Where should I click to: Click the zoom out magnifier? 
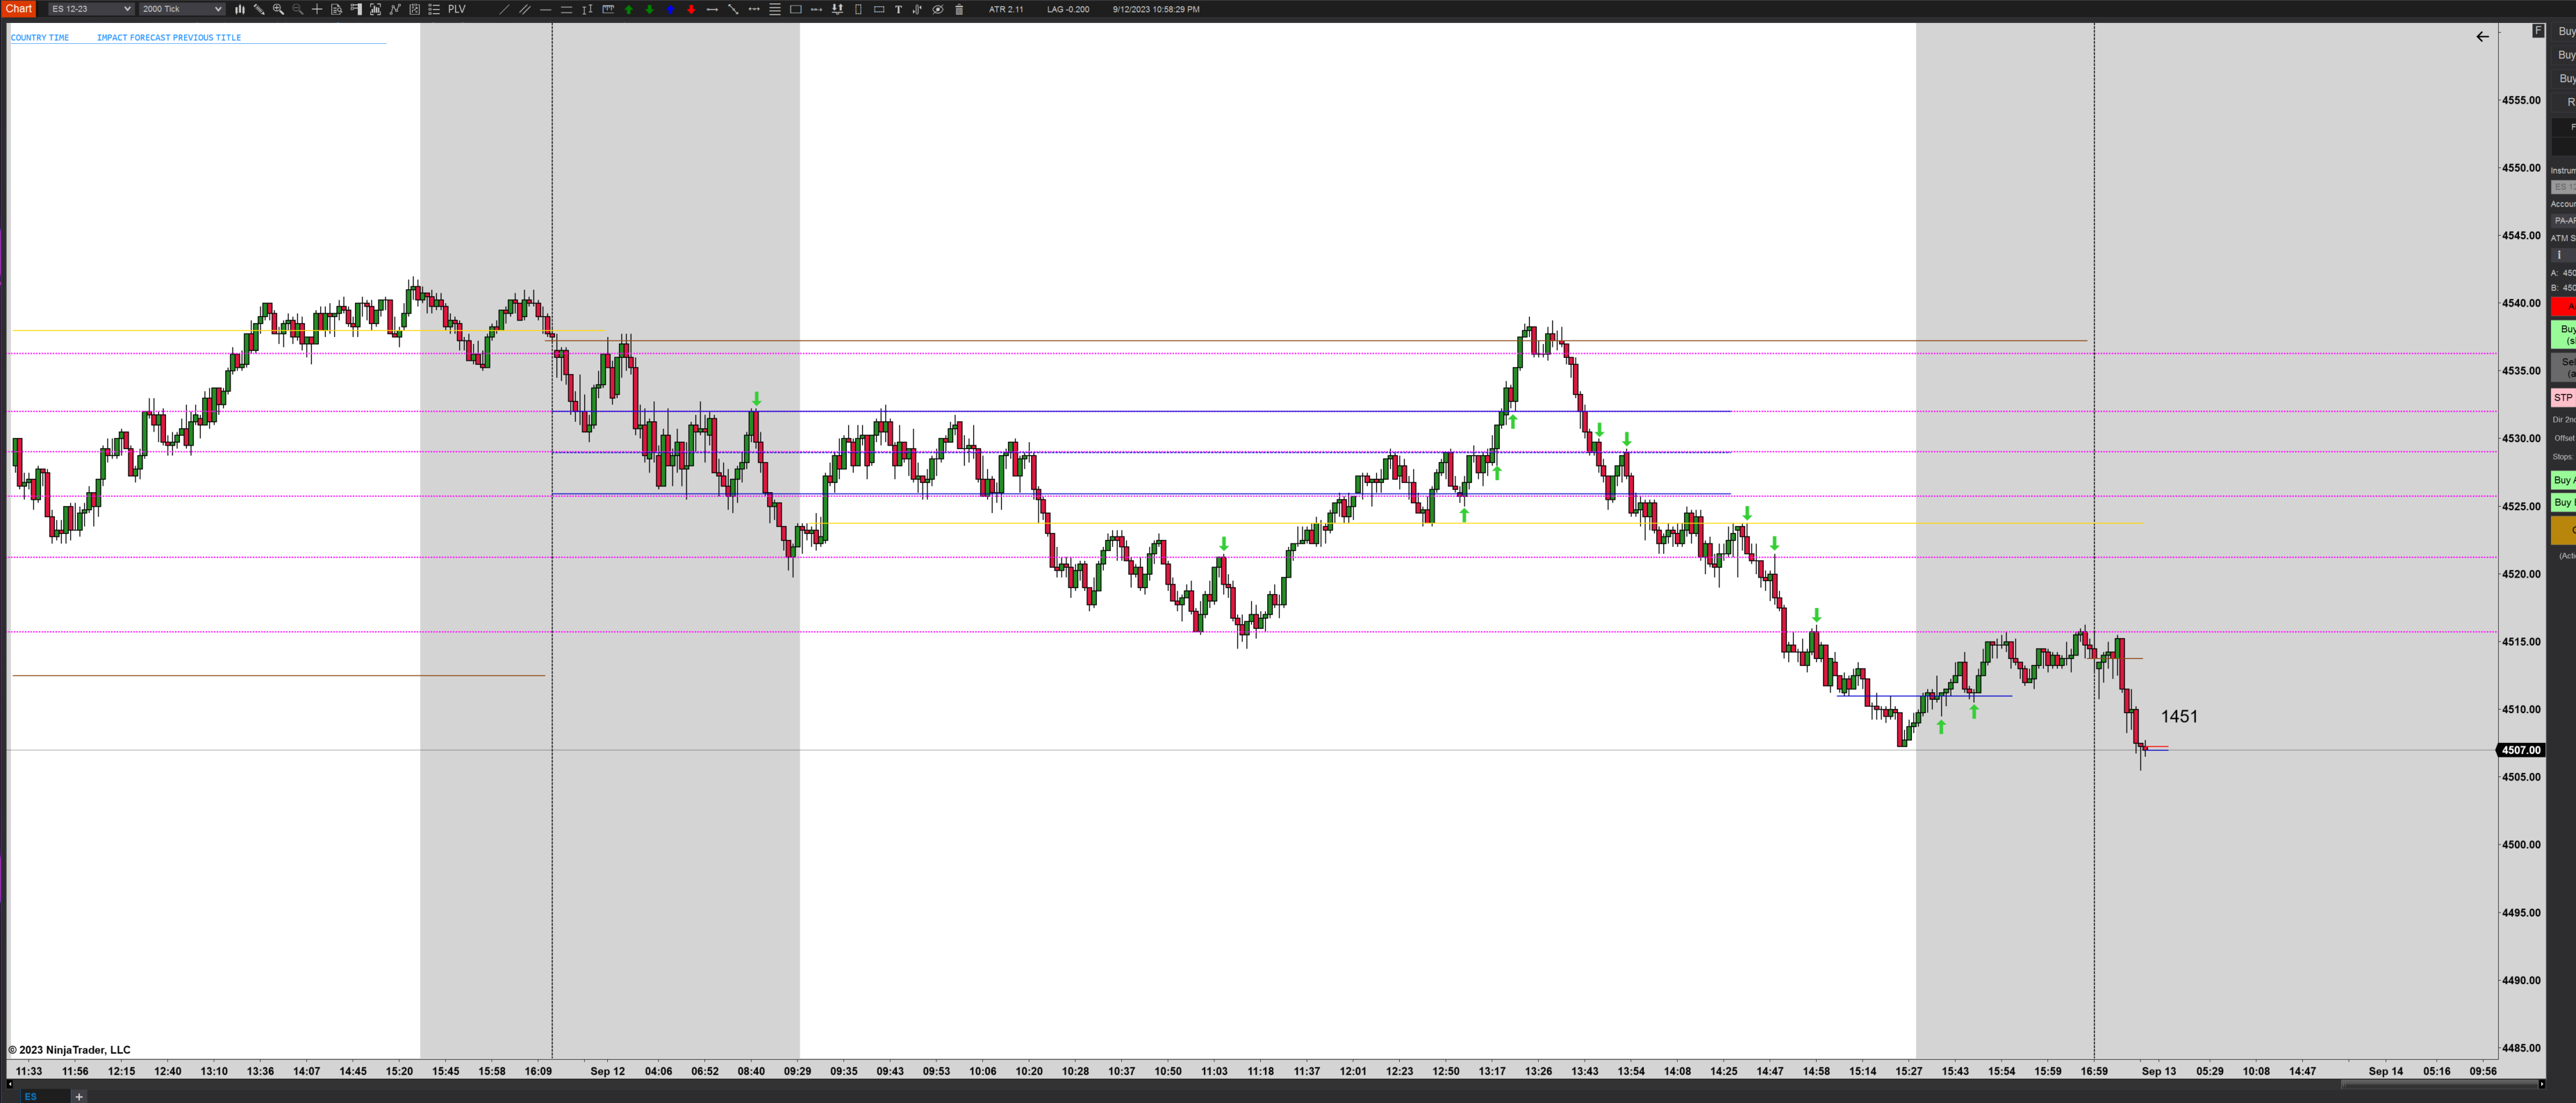point(298,9)
